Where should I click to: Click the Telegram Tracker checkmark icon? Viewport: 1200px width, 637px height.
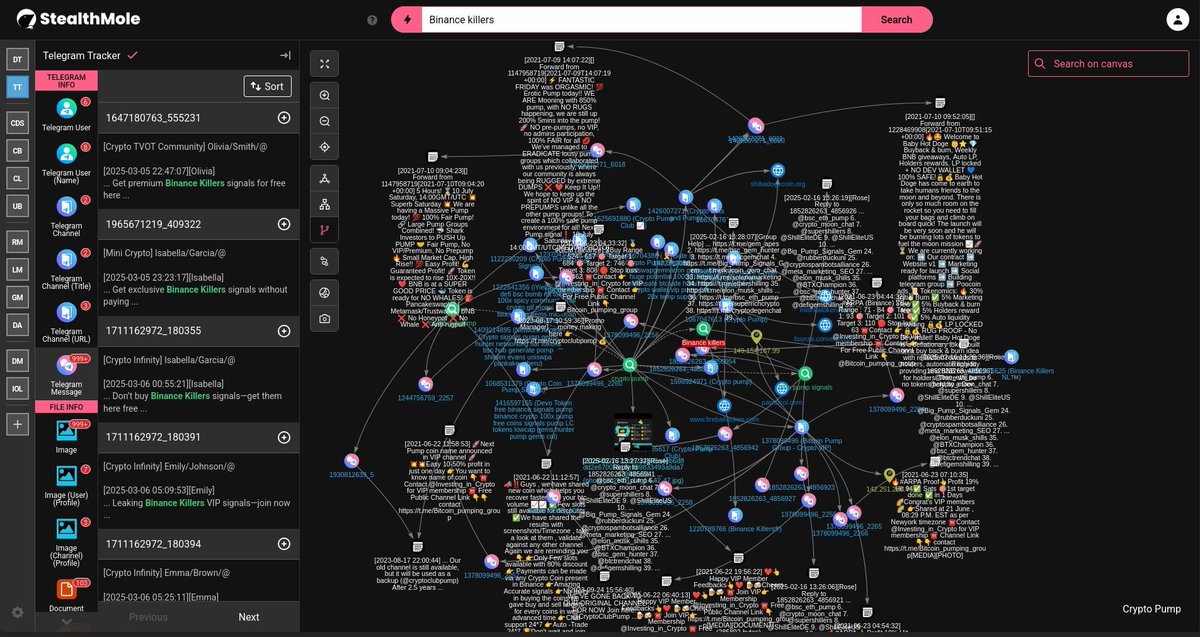tap(133, 55)
